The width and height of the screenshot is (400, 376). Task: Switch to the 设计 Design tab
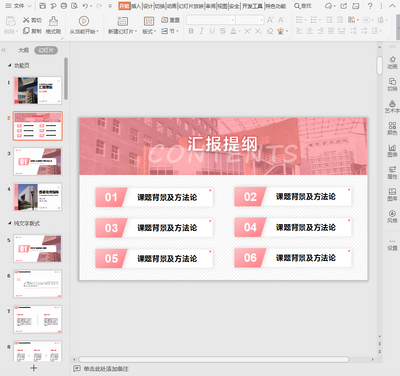pyautogui.click(x=148, y=6)
